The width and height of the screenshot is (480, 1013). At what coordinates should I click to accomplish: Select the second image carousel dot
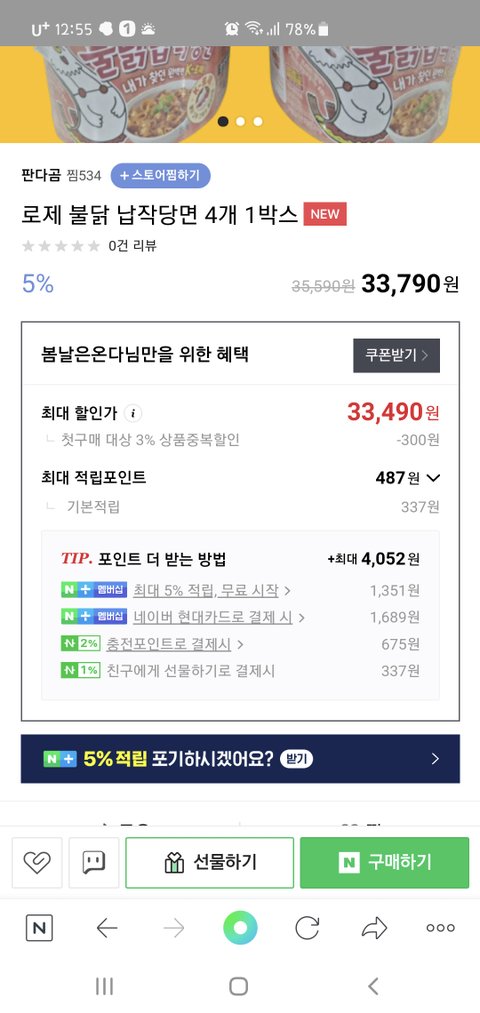pos(240,121)
